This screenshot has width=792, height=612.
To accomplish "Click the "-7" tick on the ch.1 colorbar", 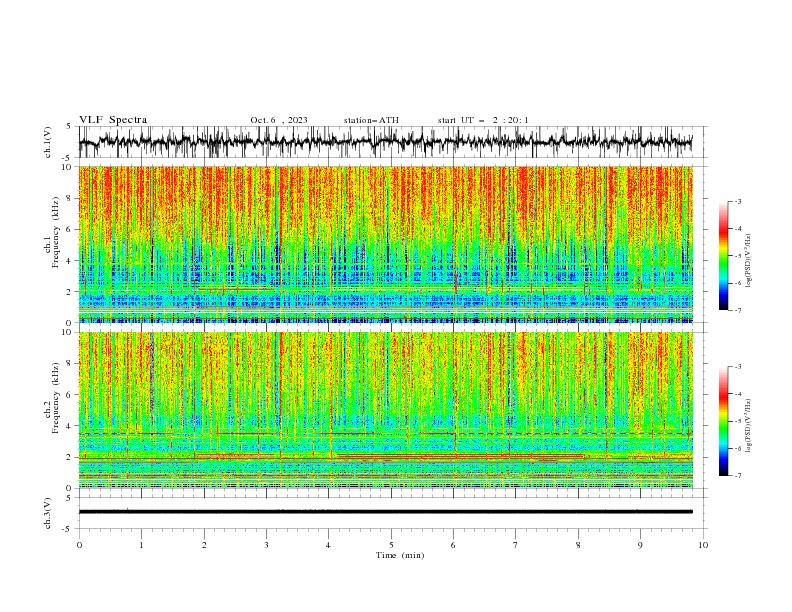I will click(x=738, y=310).
